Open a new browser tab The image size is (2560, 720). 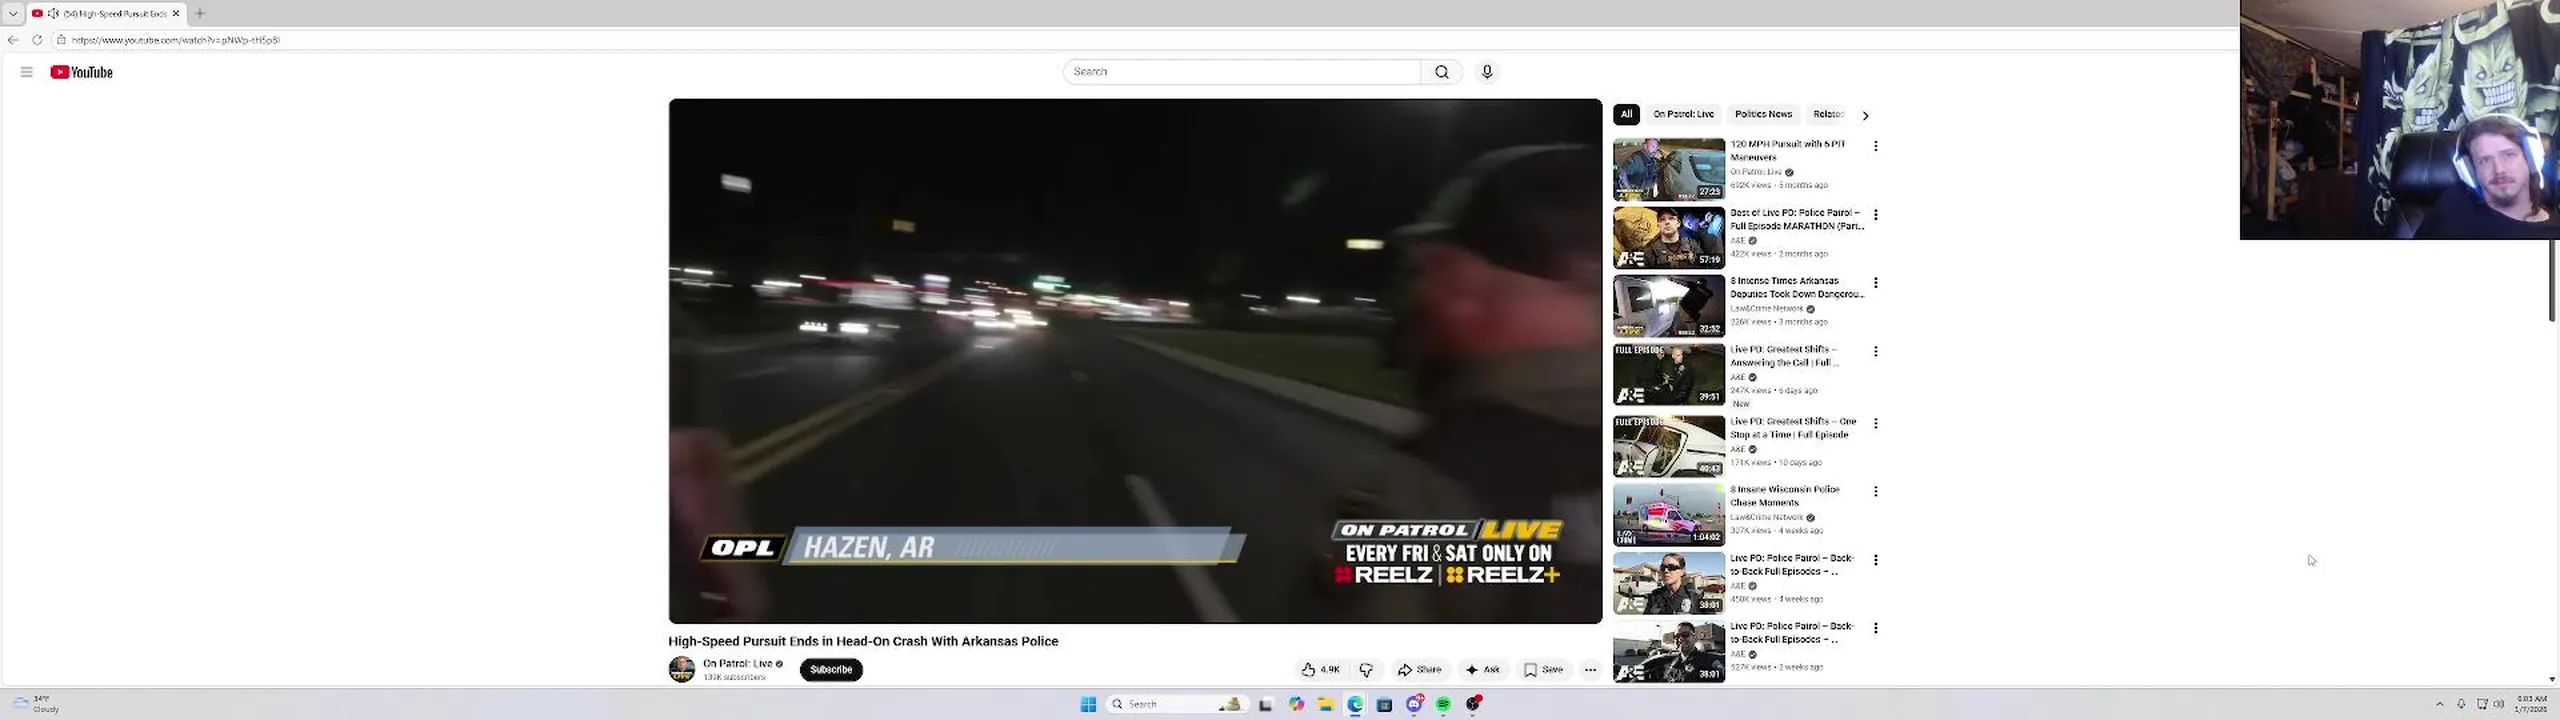click(200, 13)
